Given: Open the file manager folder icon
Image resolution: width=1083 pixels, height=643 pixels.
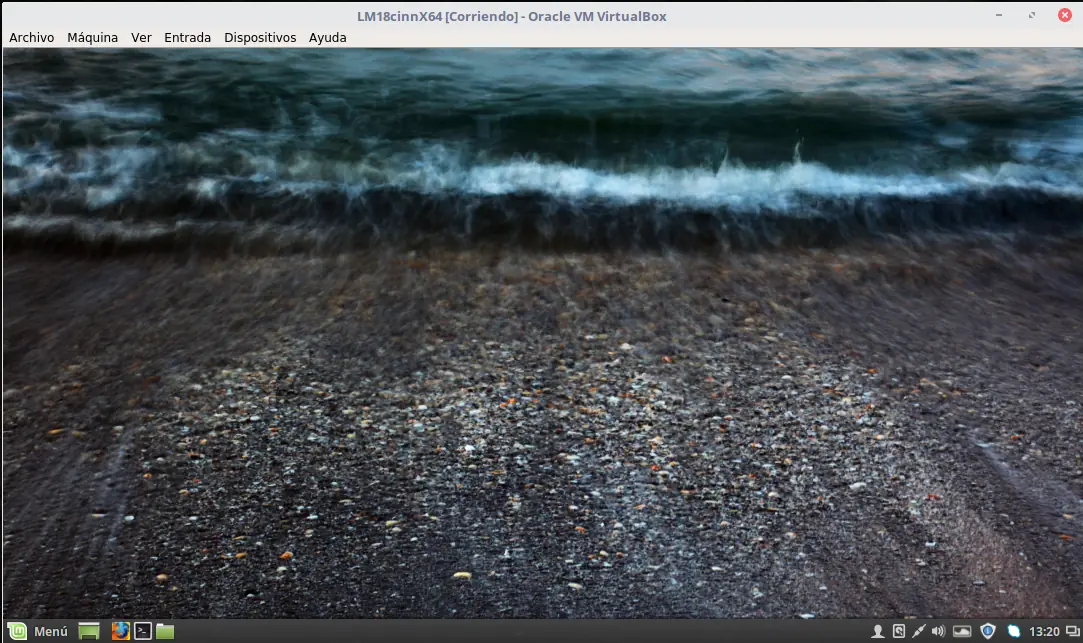Looking at the screenshot, I should 165,631.
